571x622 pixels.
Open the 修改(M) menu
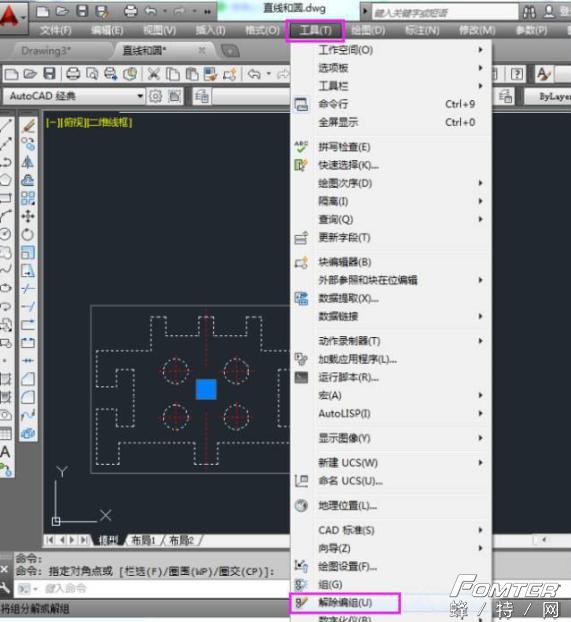click(x=477, y=30)
